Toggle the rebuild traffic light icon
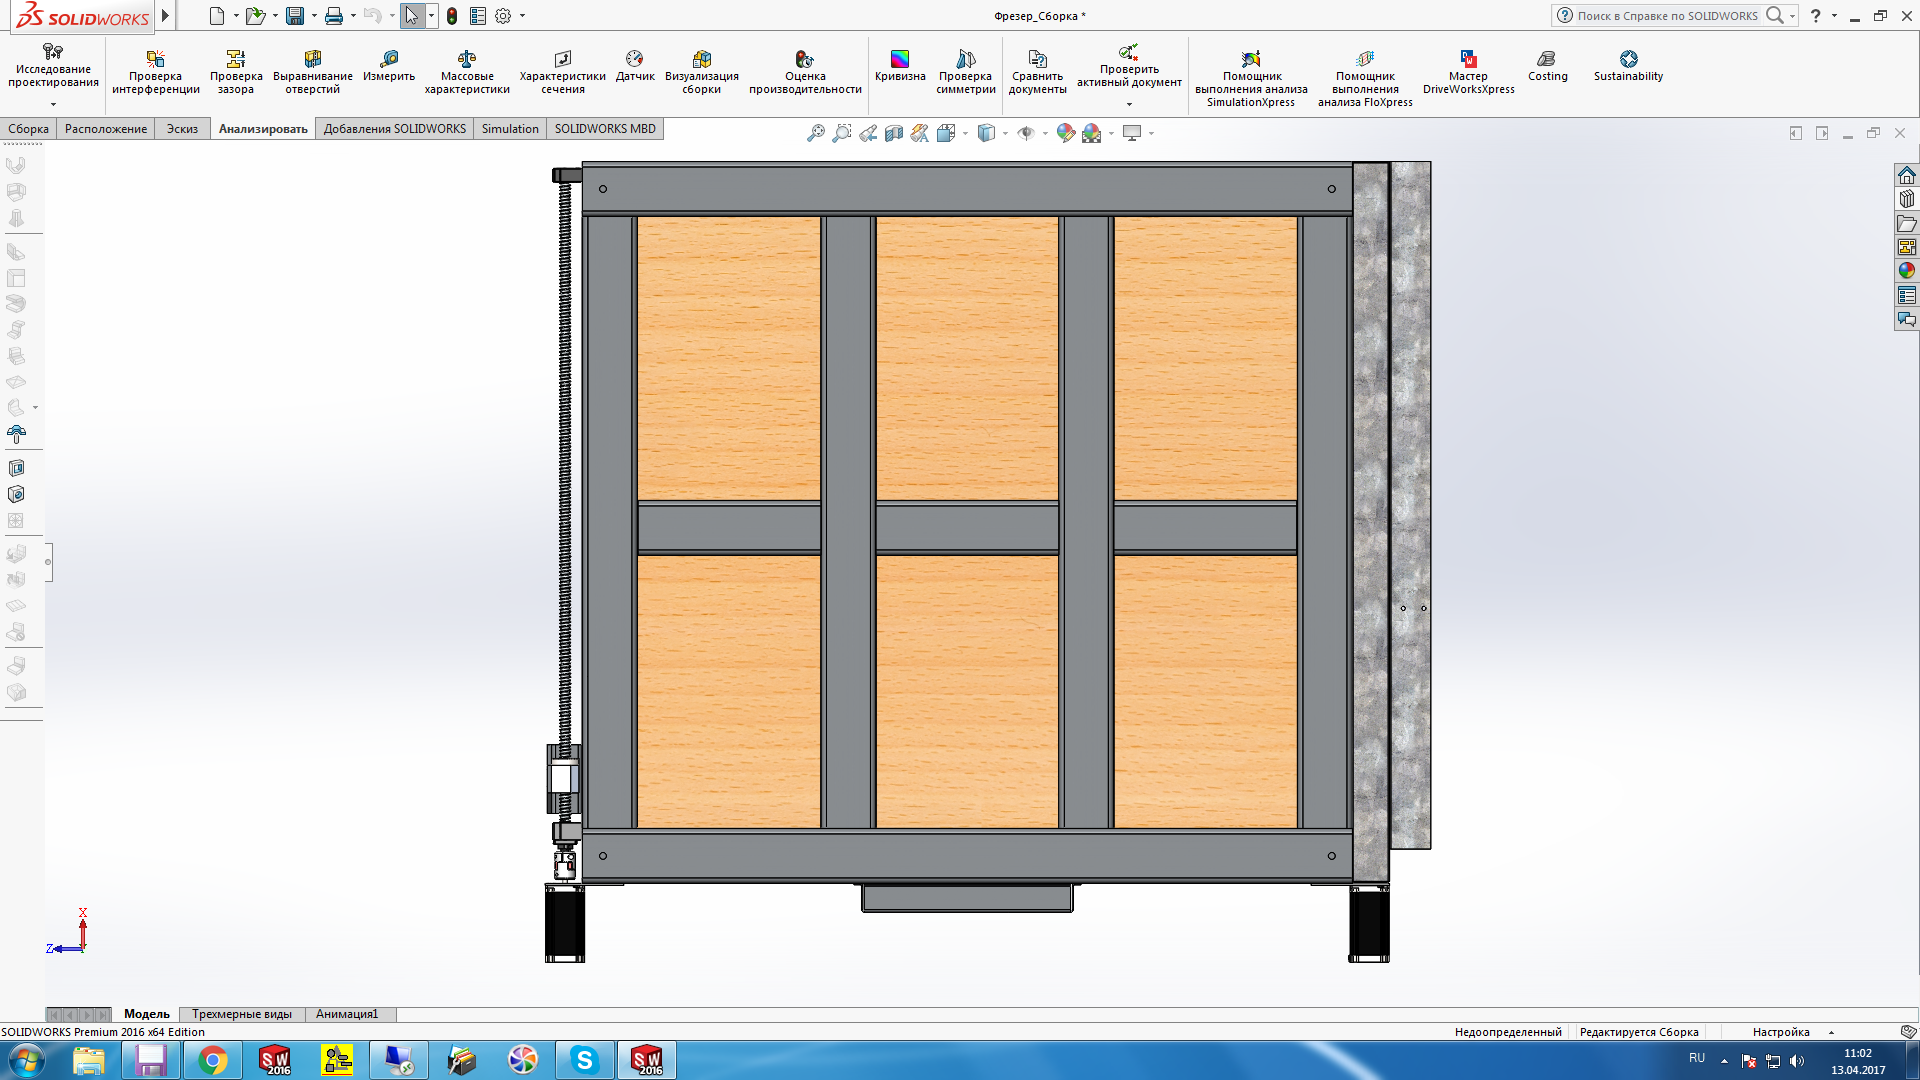The width and height of the screenshot is (1920, 1080). (x=452, y=16)
